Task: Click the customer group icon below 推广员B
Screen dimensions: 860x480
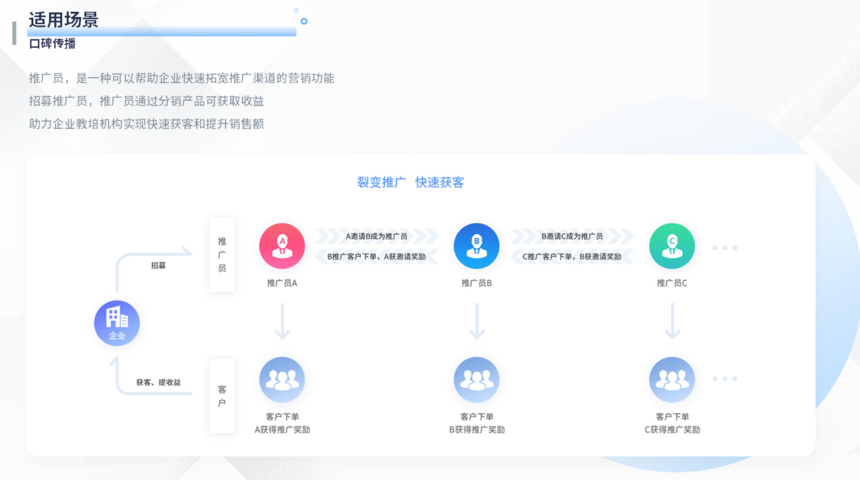Action: click(476, 379)
